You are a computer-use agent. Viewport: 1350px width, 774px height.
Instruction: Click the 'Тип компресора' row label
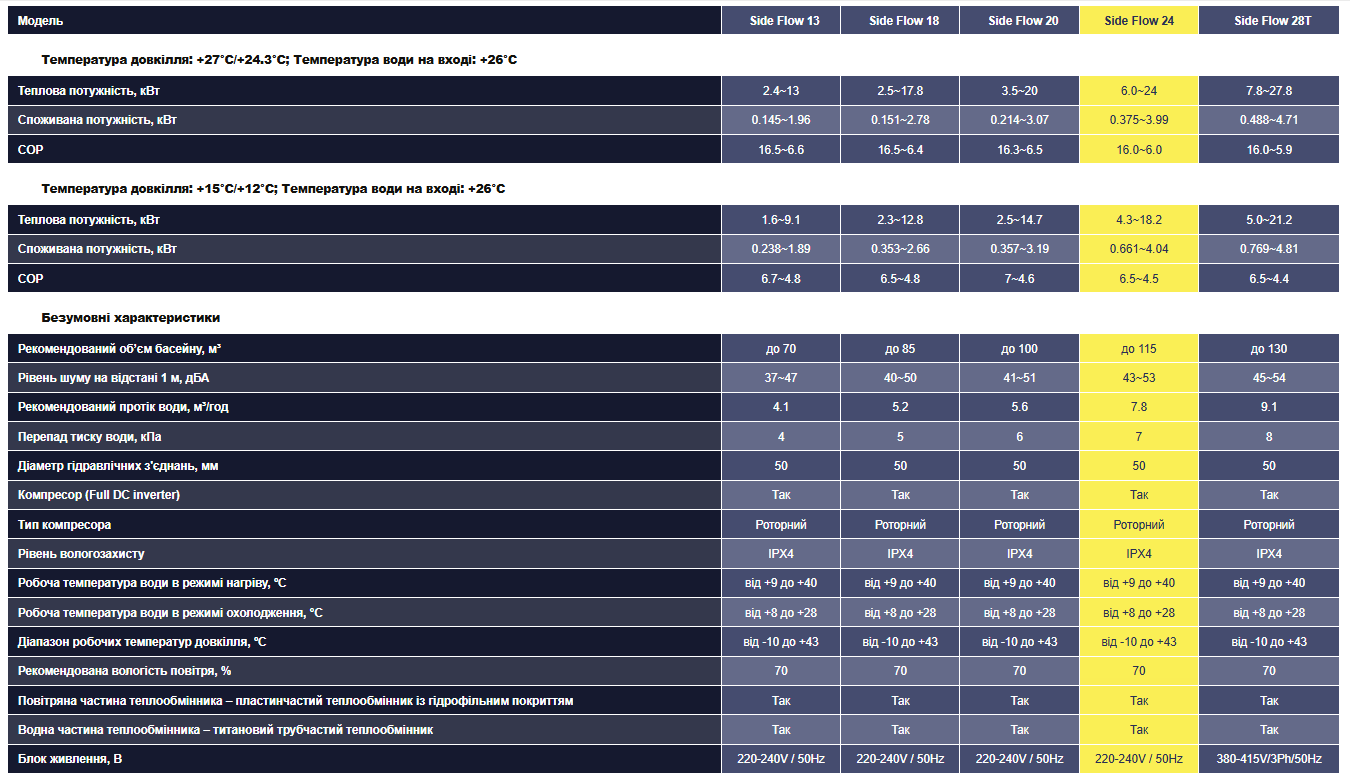[64, 525]
